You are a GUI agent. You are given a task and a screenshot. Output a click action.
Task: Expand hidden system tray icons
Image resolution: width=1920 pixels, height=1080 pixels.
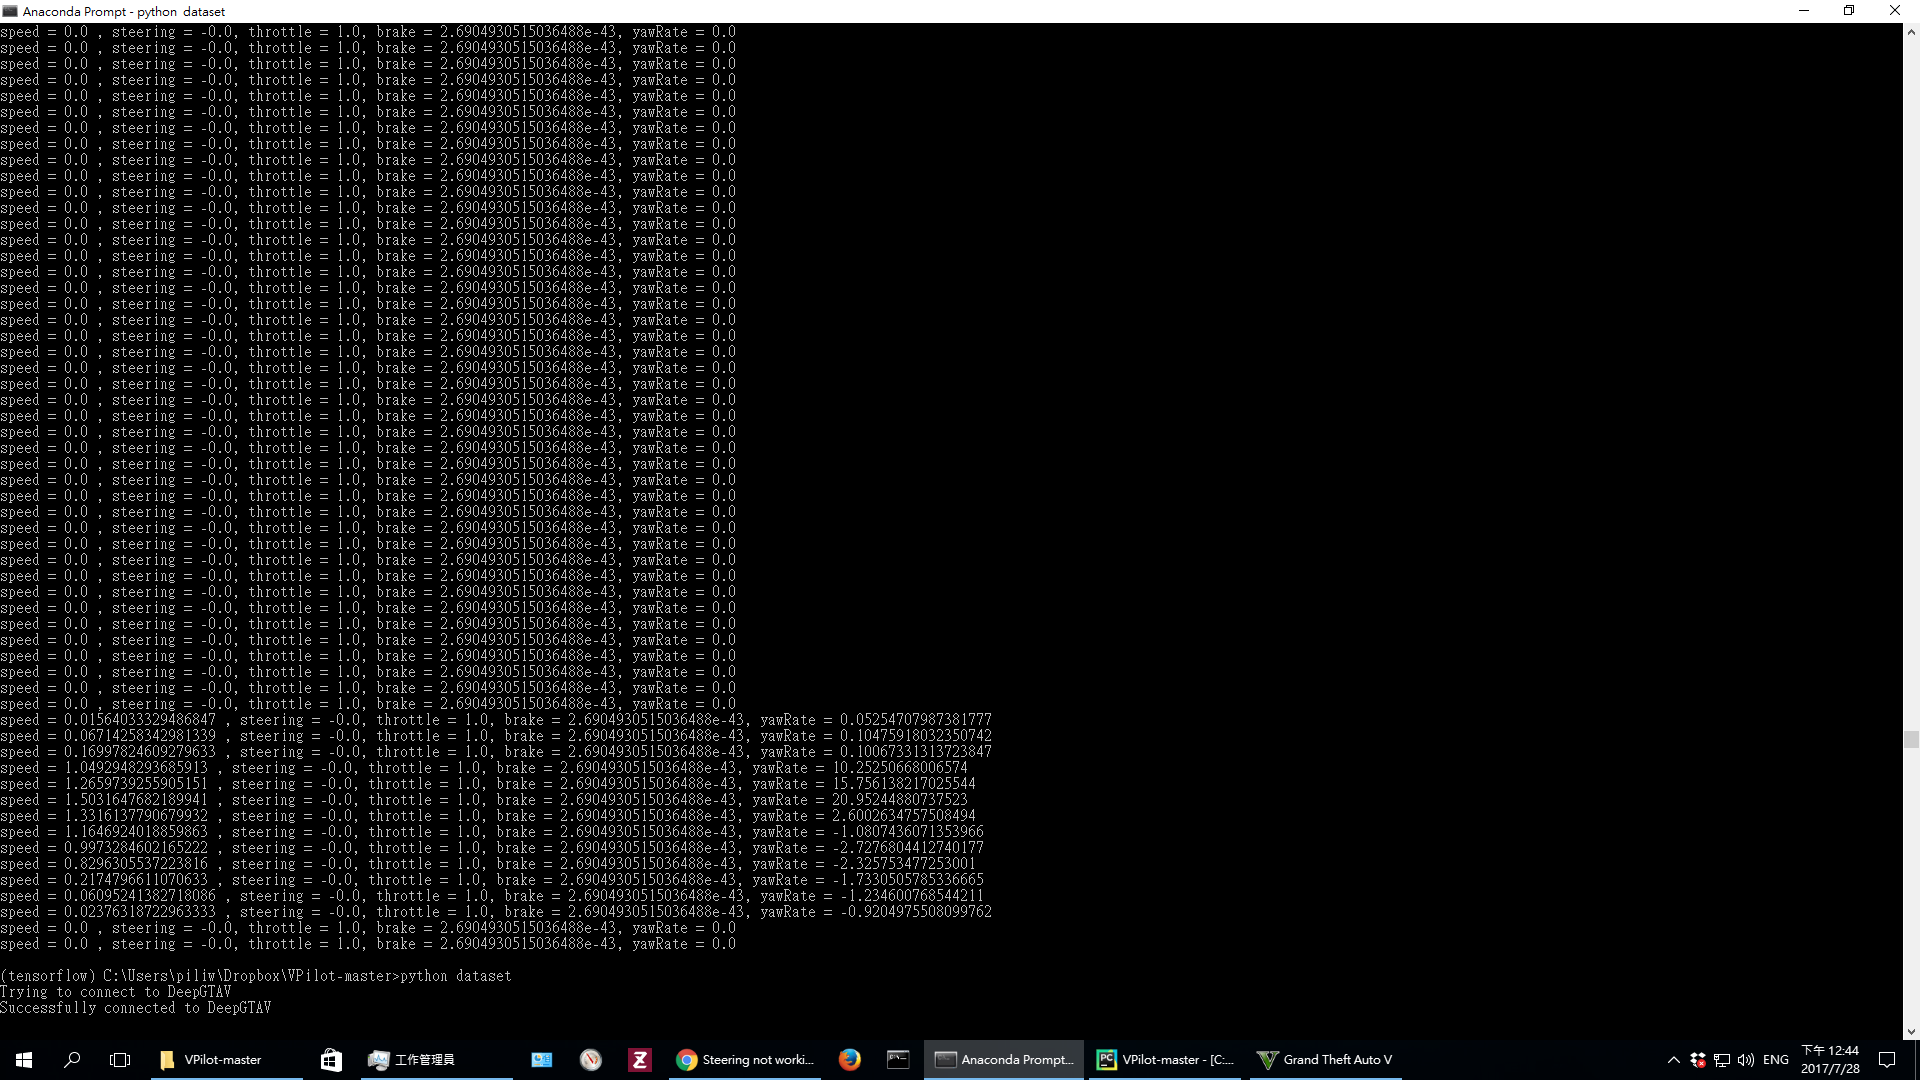point(1674,1060)
